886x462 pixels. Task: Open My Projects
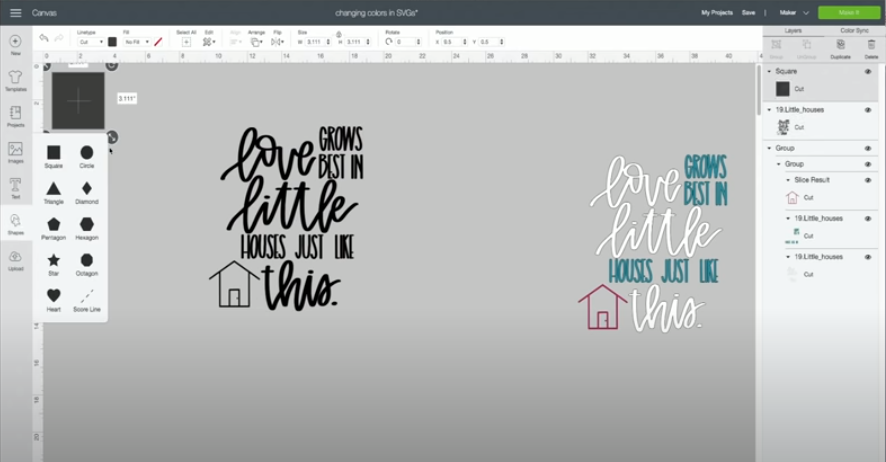point(716,12)
